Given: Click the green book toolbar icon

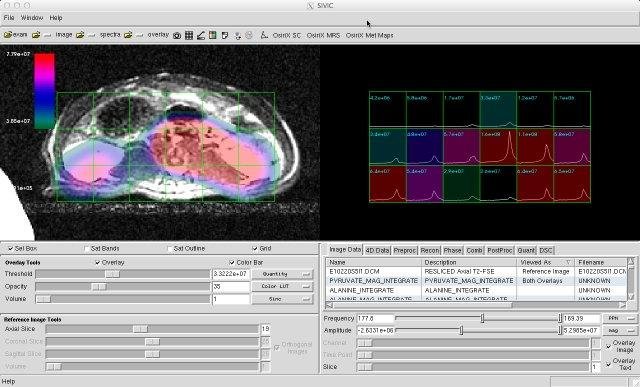Looking at the screenshot, I should click(x=213, y=36).
